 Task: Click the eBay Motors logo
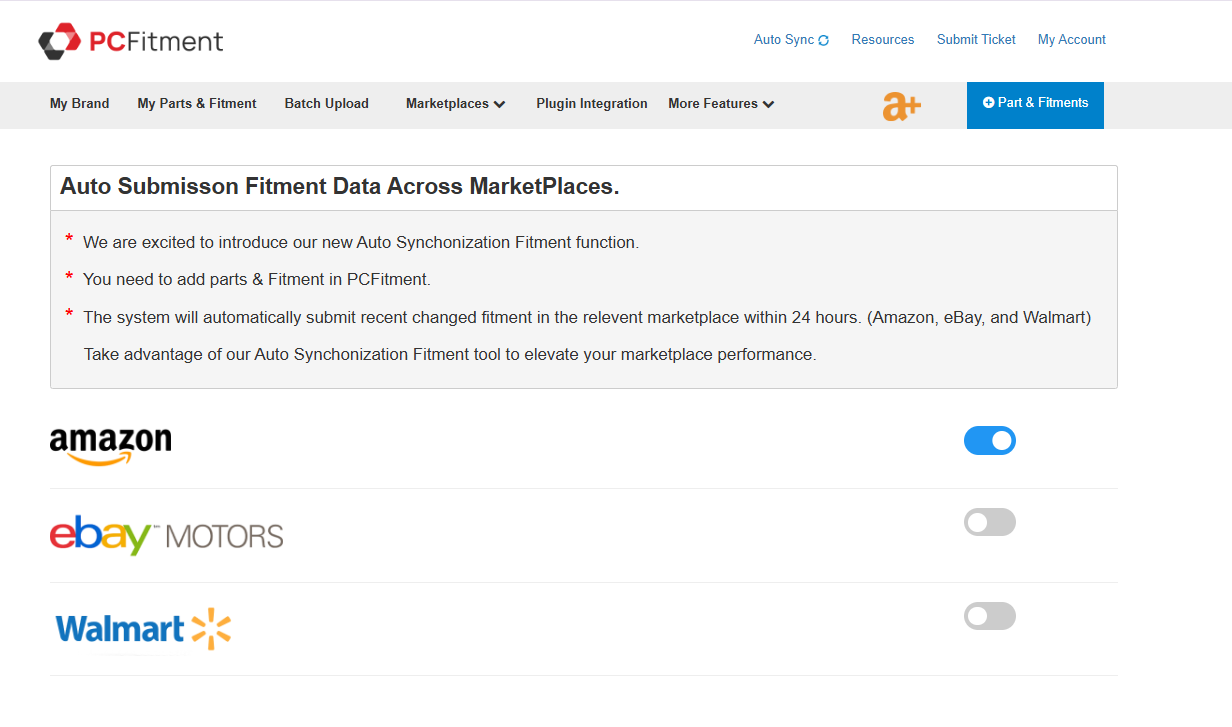click(x=166, y=536)
